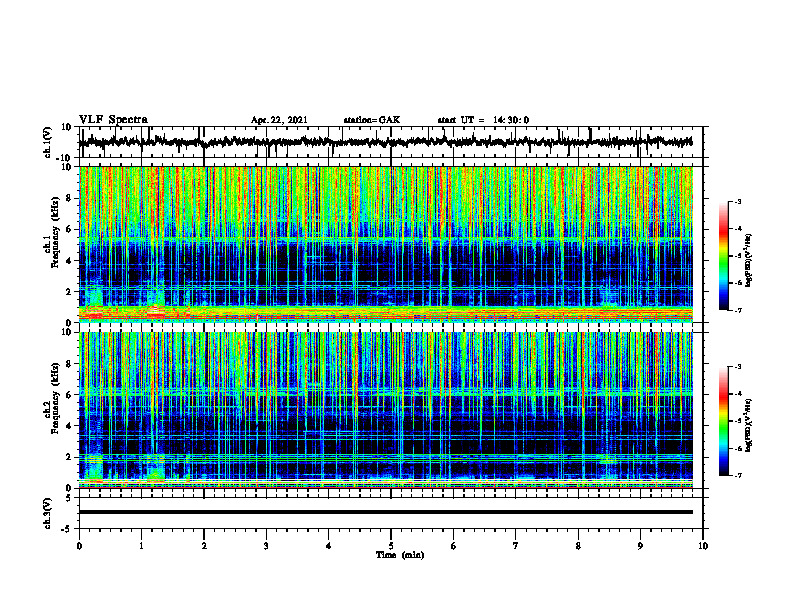Click the flat black ch.3 trace line
792x612 pixels.
385,512
